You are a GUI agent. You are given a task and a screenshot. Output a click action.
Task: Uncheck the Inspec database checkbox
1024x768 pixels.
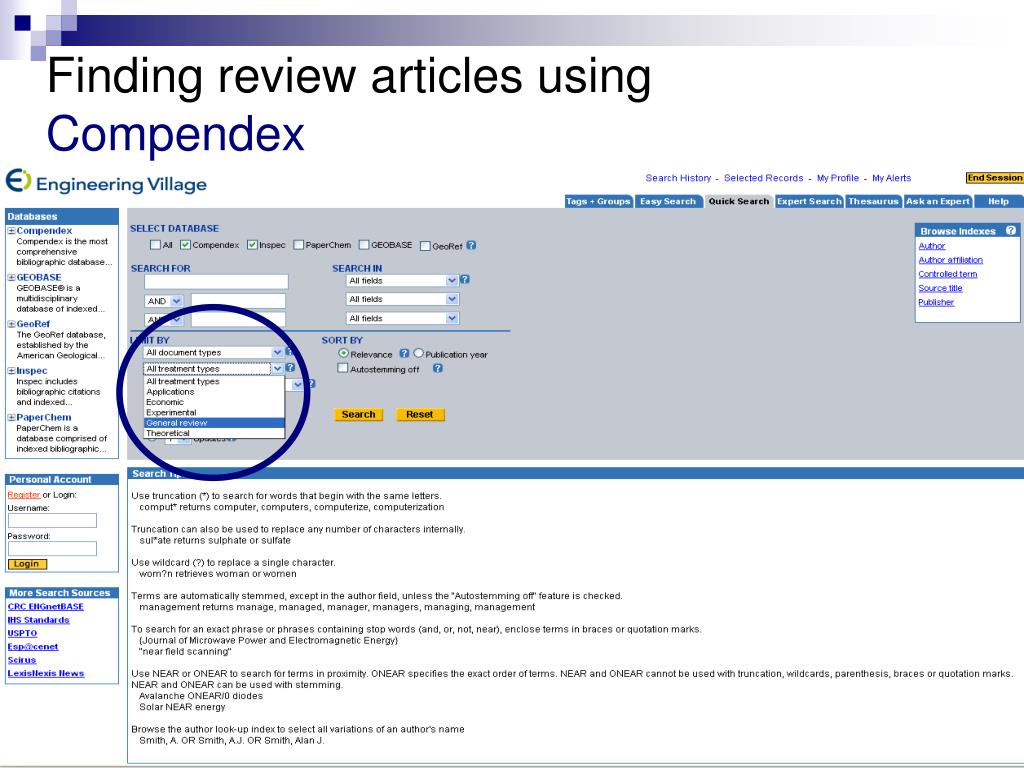point(252,245)
